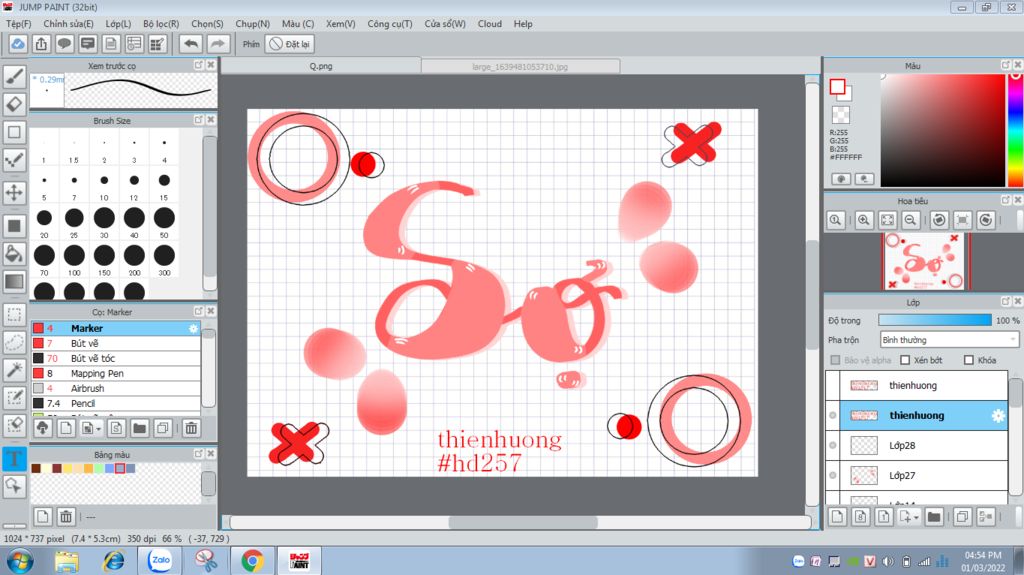Open Google Chrome from taskbar

coord(252,561)
